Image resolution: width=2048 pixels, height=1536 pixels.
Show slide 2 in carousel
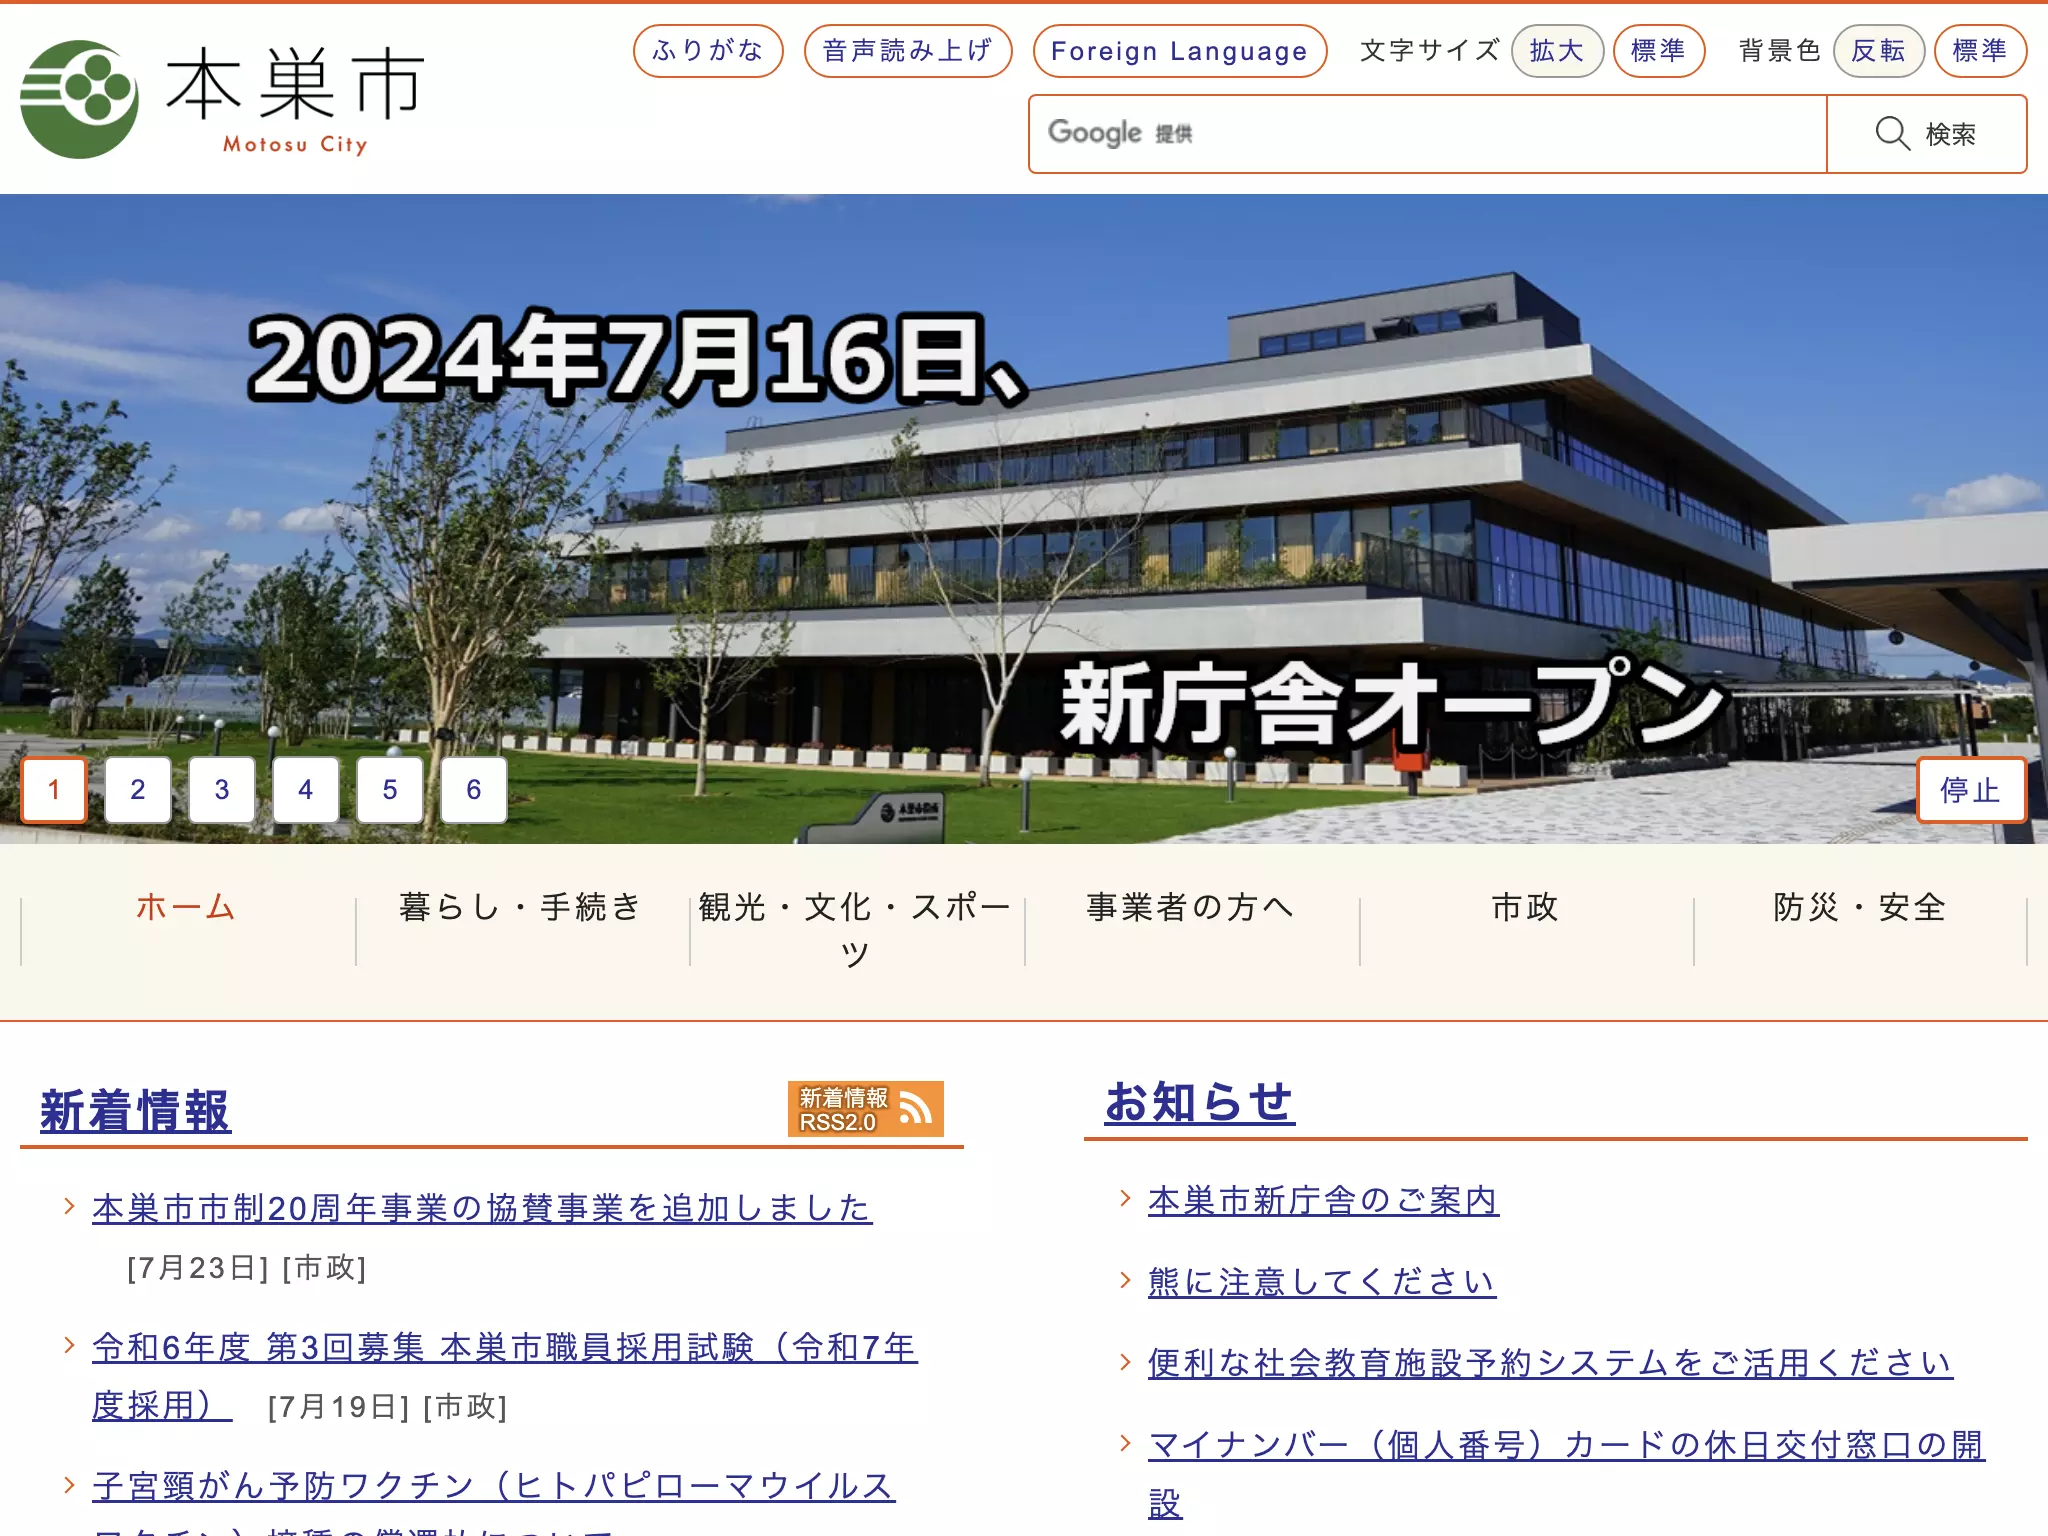[138, 790]
